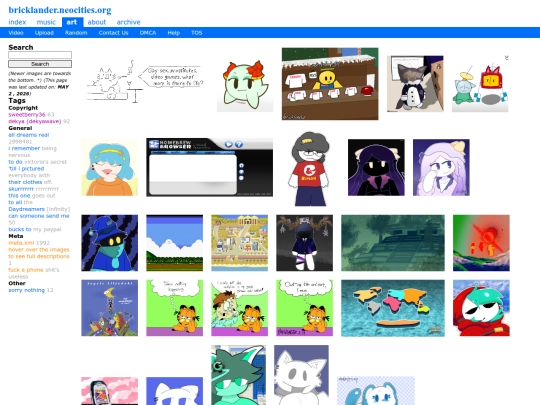Open the grey-eyed white cat thumbnail
Viewport: 540px width, 405px height.
click(x=301, y=375)
